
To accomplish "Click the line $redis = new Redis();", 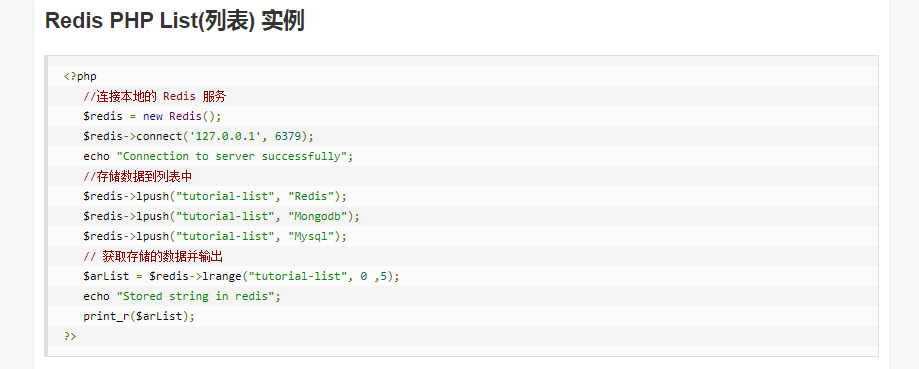I will click(x=152, y=116).
